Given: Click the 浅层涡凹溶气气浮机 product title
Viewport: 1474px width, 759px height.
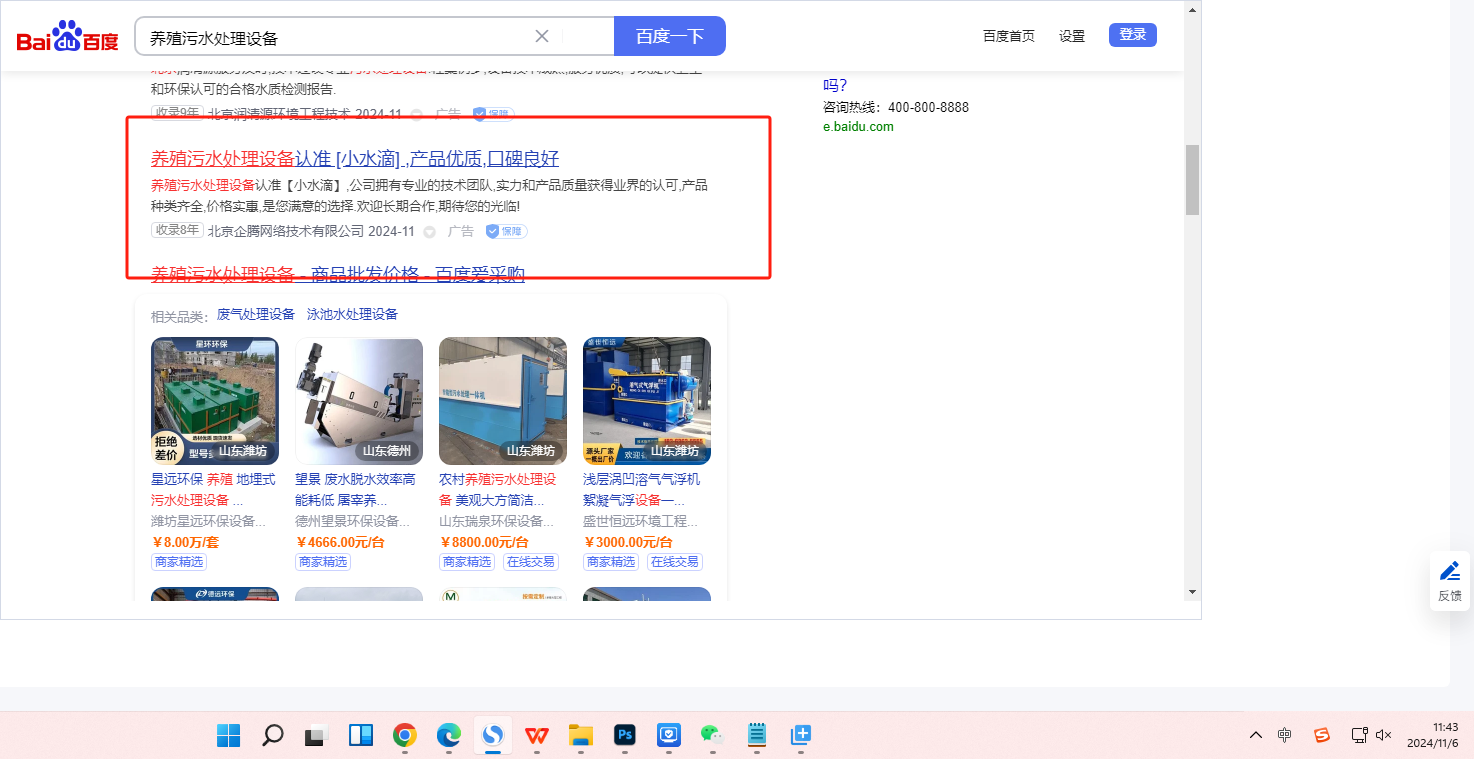Looking at the screenshot, I should pos(642,489).
